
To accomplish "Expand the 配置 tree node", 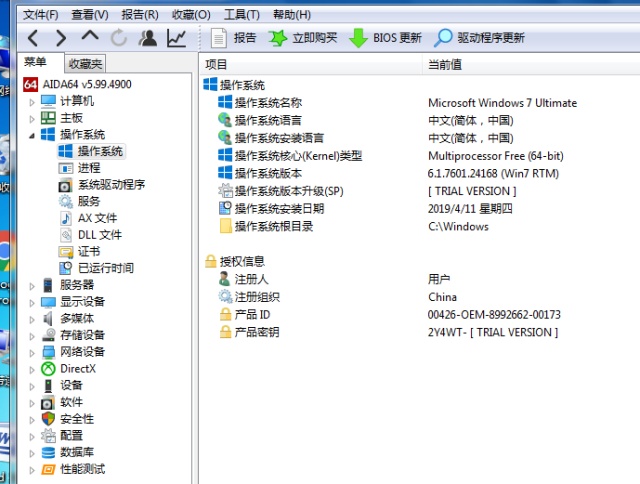I will [32, 437].
